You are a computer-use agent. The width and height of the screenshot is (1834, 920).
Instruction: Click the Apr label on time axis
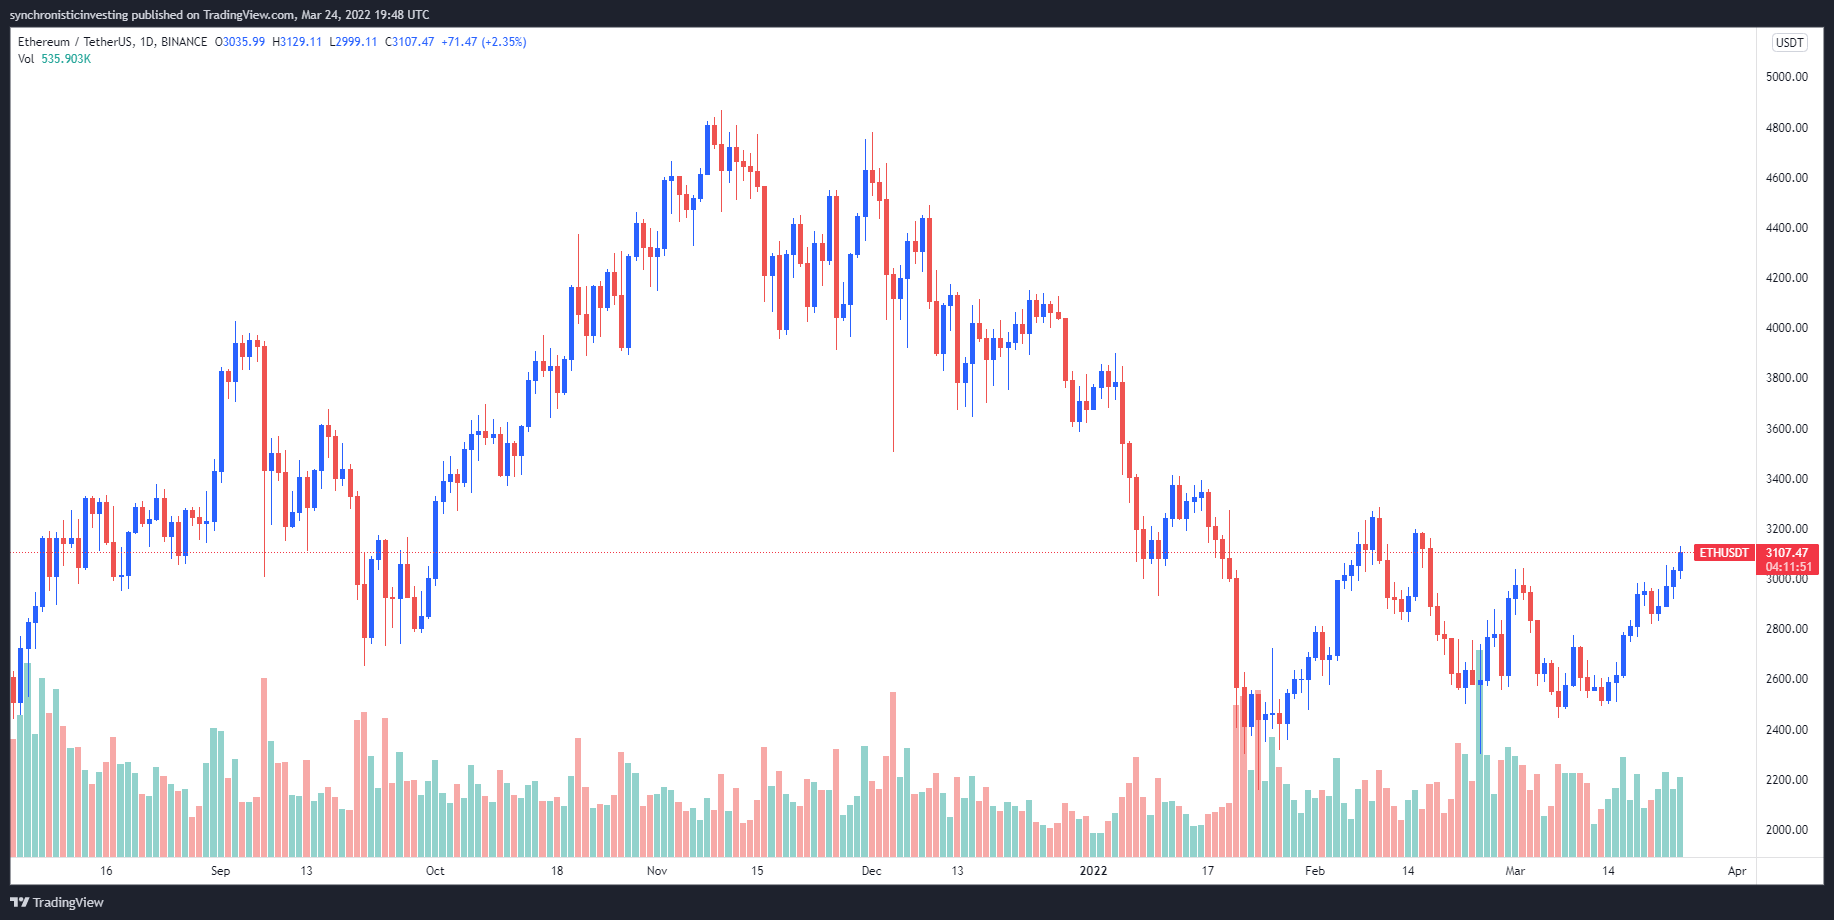[x=1737, y=871]
